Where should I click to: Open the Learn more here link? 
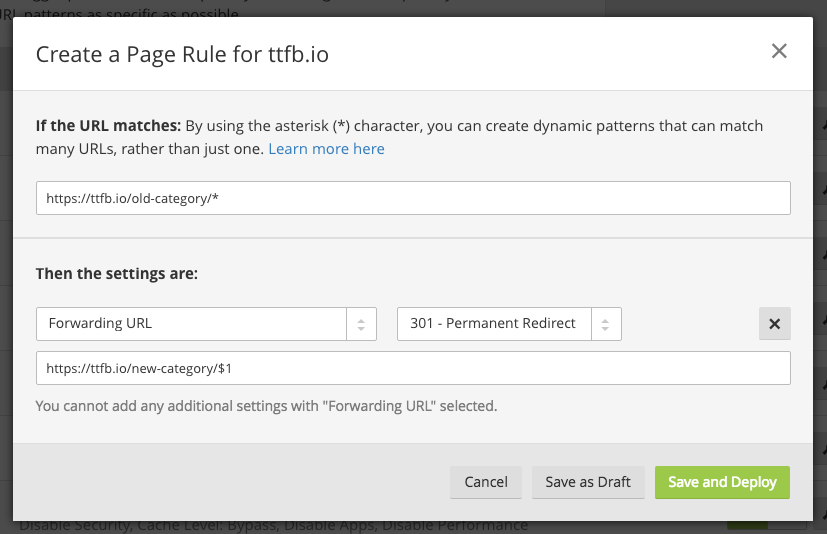pos(326,149)
